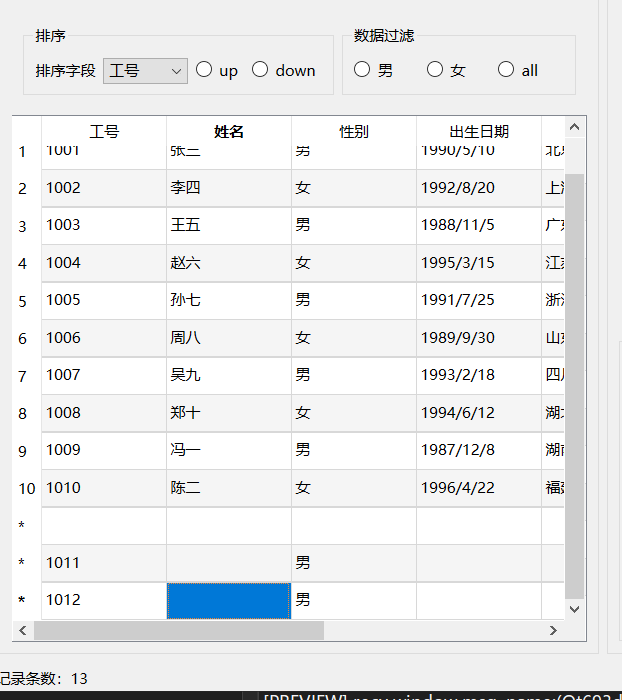Image resolution: width=622 pixels, height=700 pixels.
Task: Click cell with 工号 1008
Action: click(x=104, y=413)
